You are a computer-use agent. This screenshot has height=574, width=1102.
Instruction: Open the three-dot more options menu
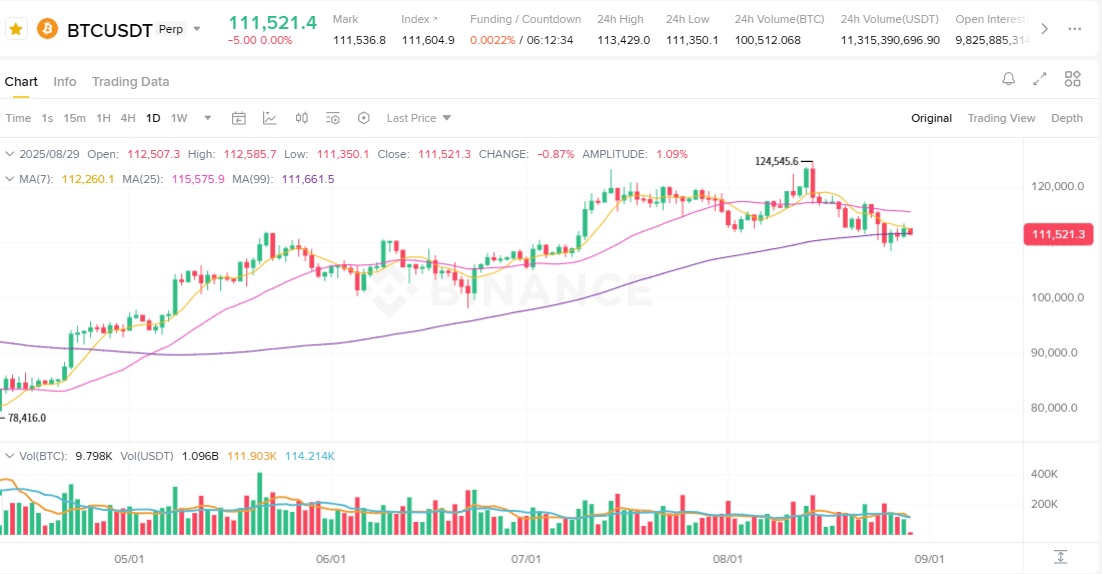(1075, 29)
